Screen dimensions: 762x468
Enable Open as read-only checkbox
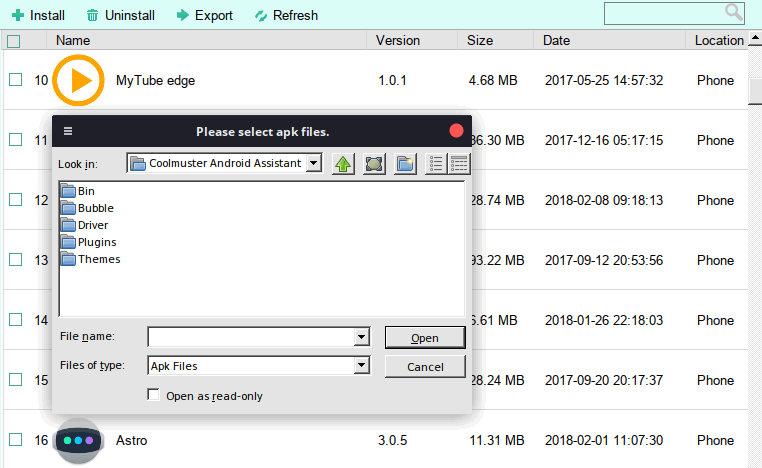154,395
